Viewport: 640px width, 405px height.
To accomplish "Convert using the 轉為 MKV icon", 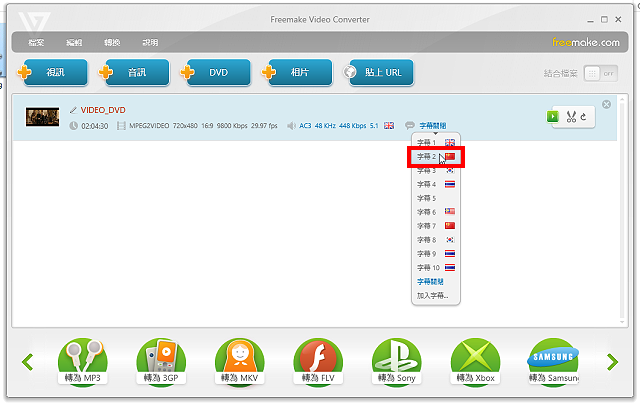I will click(240, 362).
